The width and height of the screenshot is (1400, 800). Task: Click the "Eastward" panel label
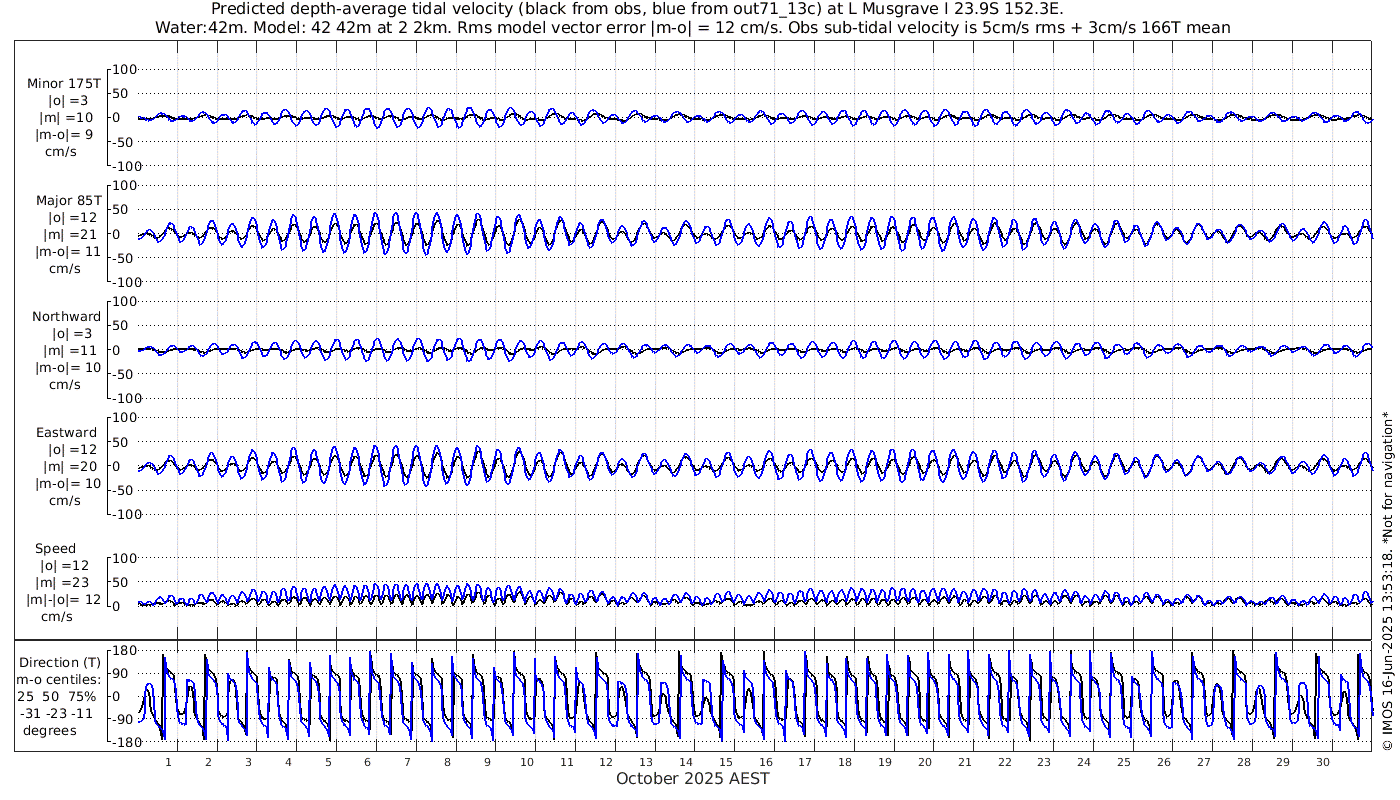pyautogui.click(x=66, y=433)
